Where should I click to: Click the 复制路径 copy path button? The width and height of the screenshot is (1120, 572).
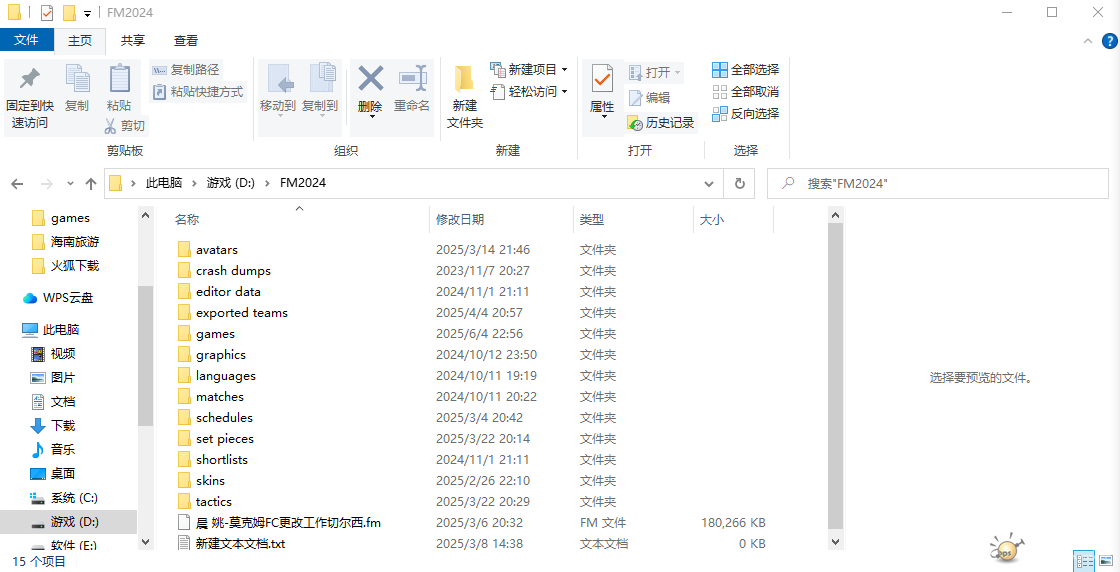pos(185,70)
